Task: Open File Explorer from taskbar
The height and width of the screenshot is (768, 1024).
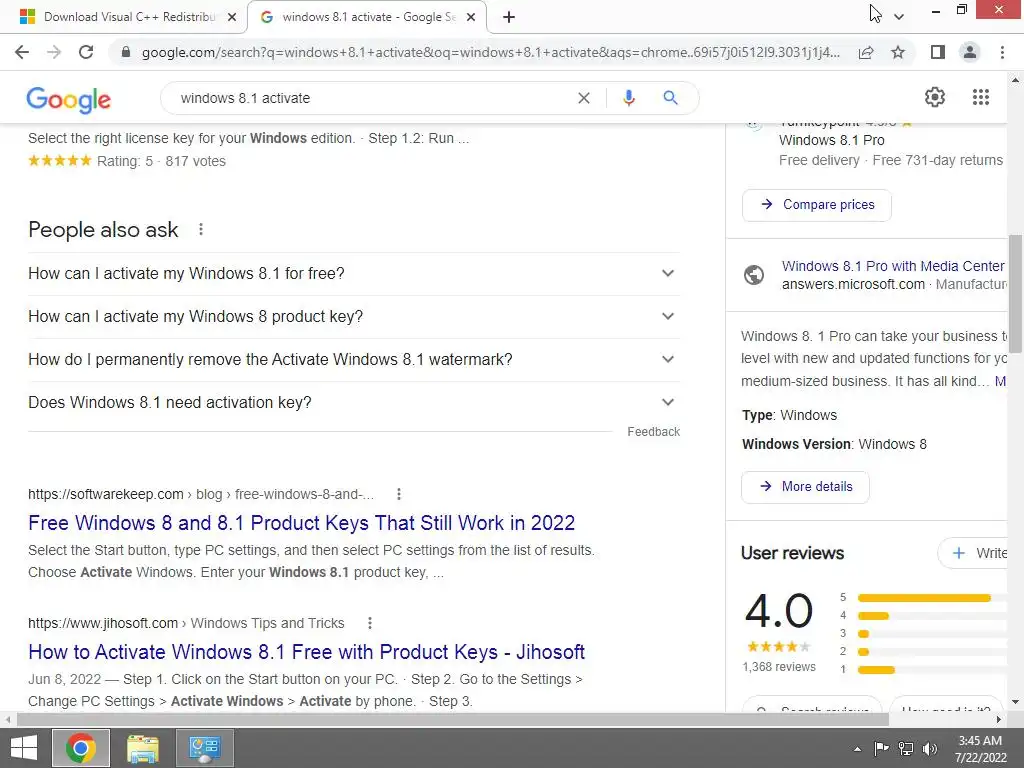Action: pyautogui.click(x=143, y=748)
